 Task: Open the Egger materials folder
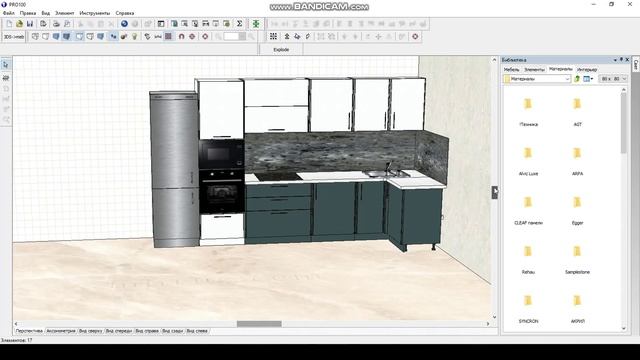point(577,209)
